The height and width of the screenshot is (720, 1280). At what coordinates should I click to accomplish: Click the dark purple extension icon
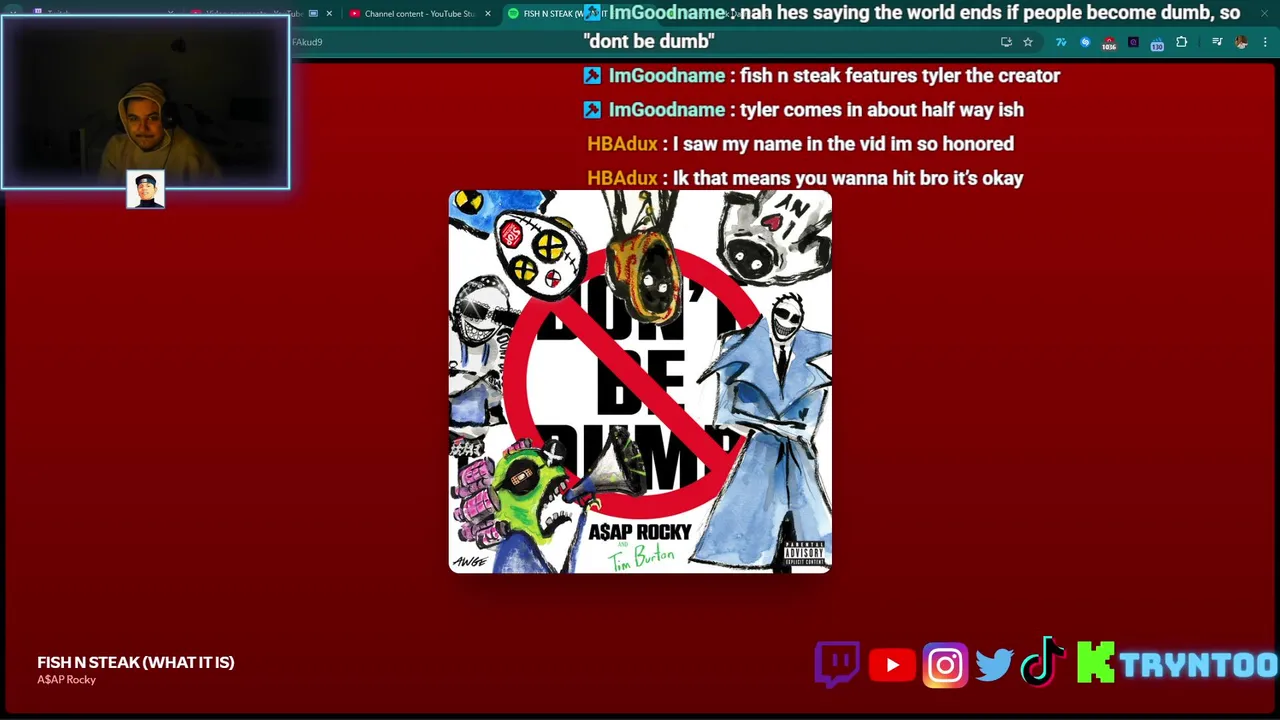[1133, 42]
